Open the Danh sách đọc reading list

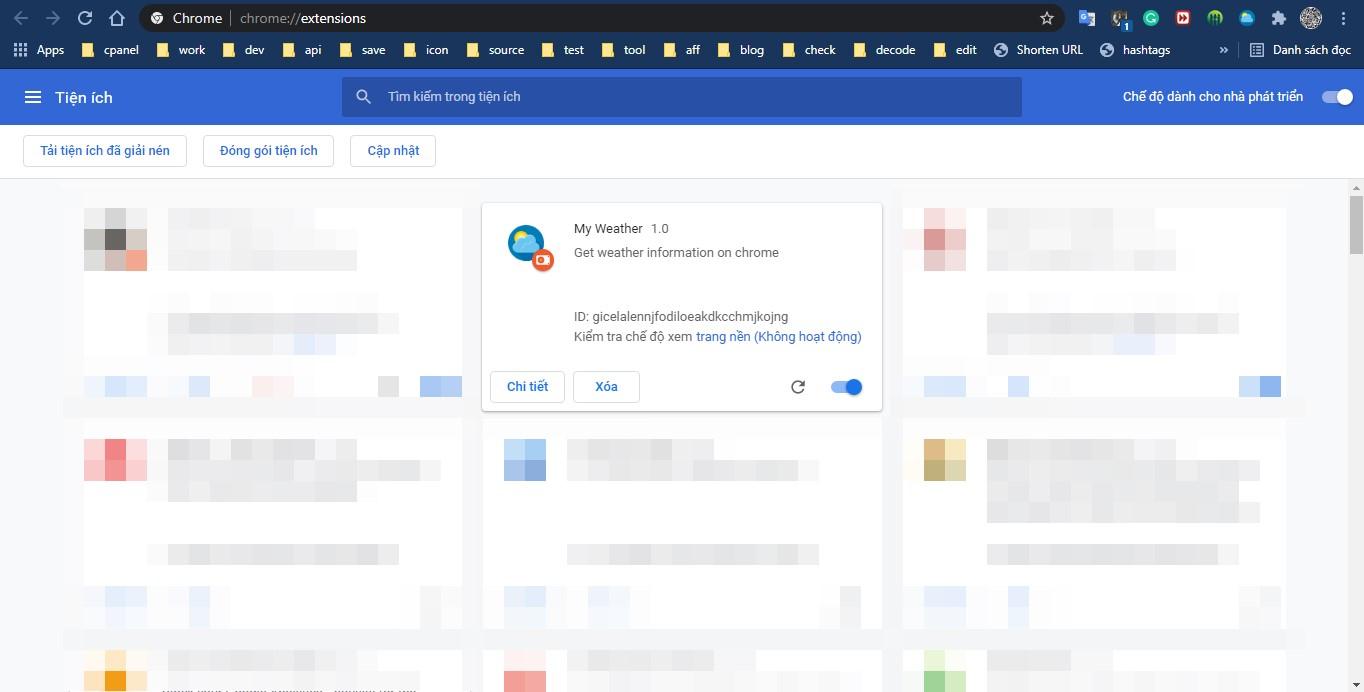(1300, 50)
